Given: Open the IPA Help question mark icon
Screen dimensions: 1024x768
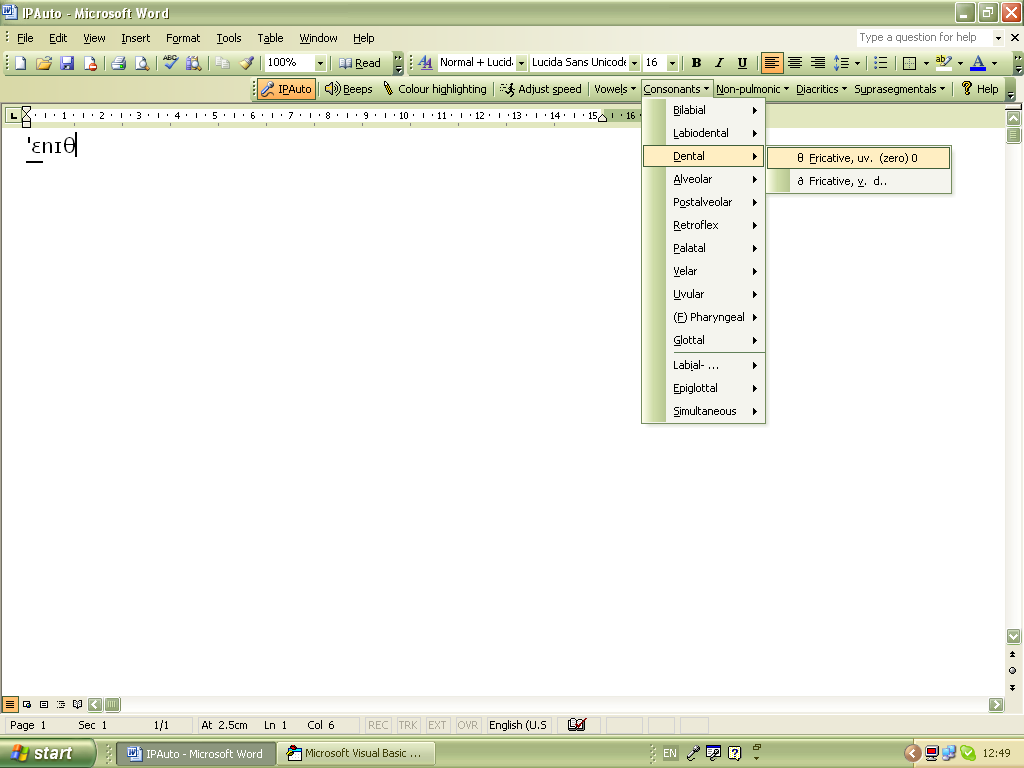Looking at the screenshot, I should coord(967,88).
